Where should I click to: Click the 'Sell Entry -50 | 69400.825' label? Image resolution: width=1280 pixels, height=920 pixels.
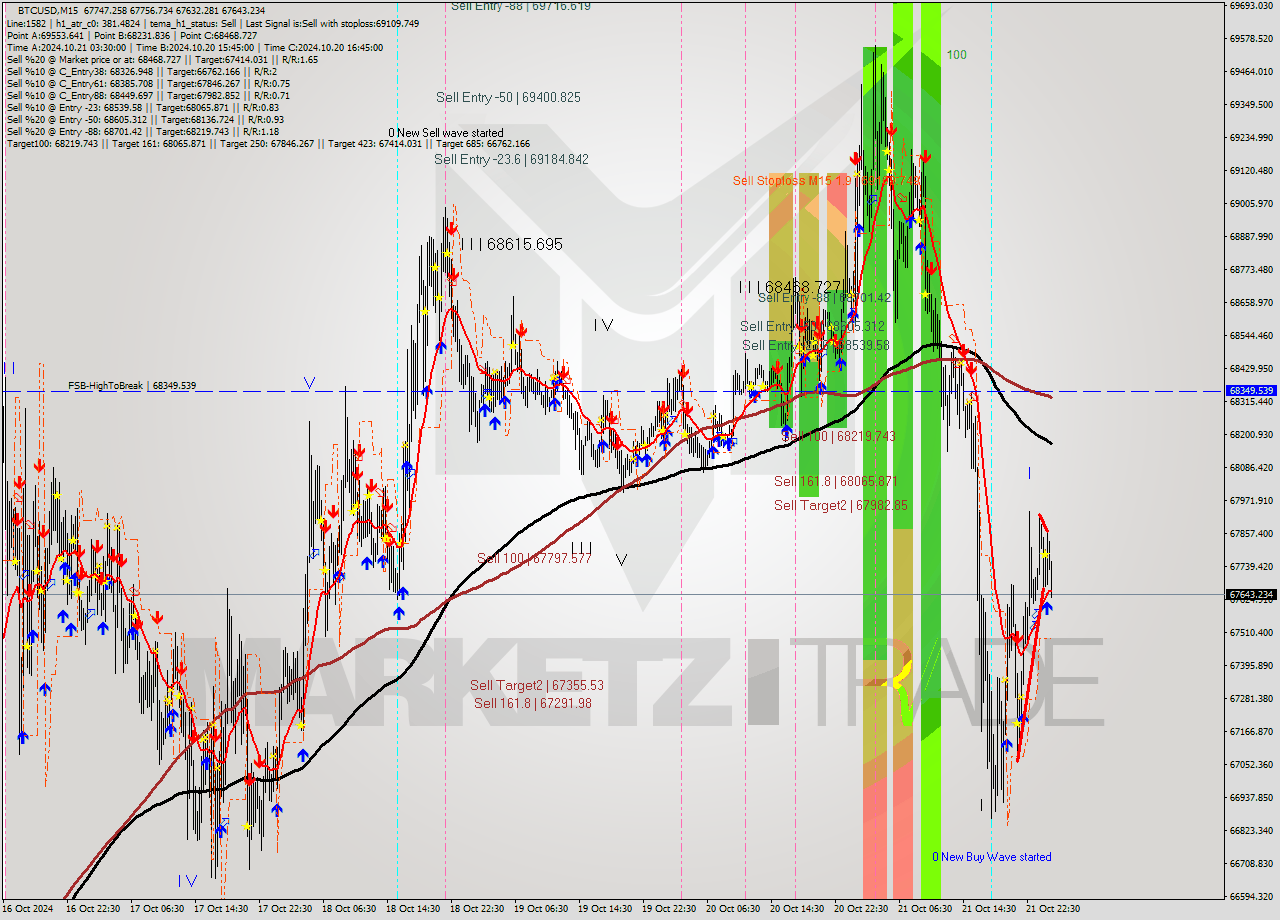pos(508,98)
